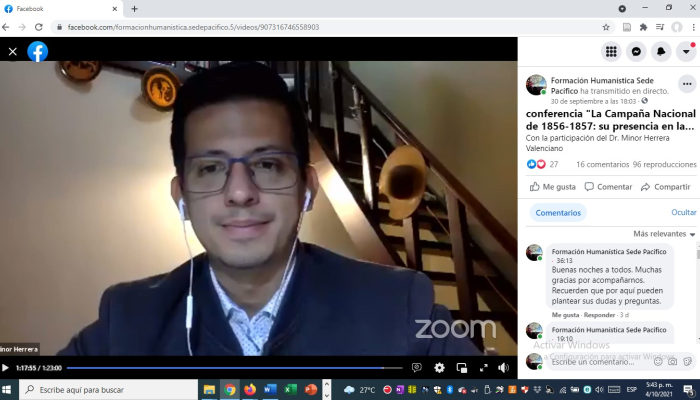700x400 pixels.
Task: Open video settings gear icon
Action: coord(439,368)
